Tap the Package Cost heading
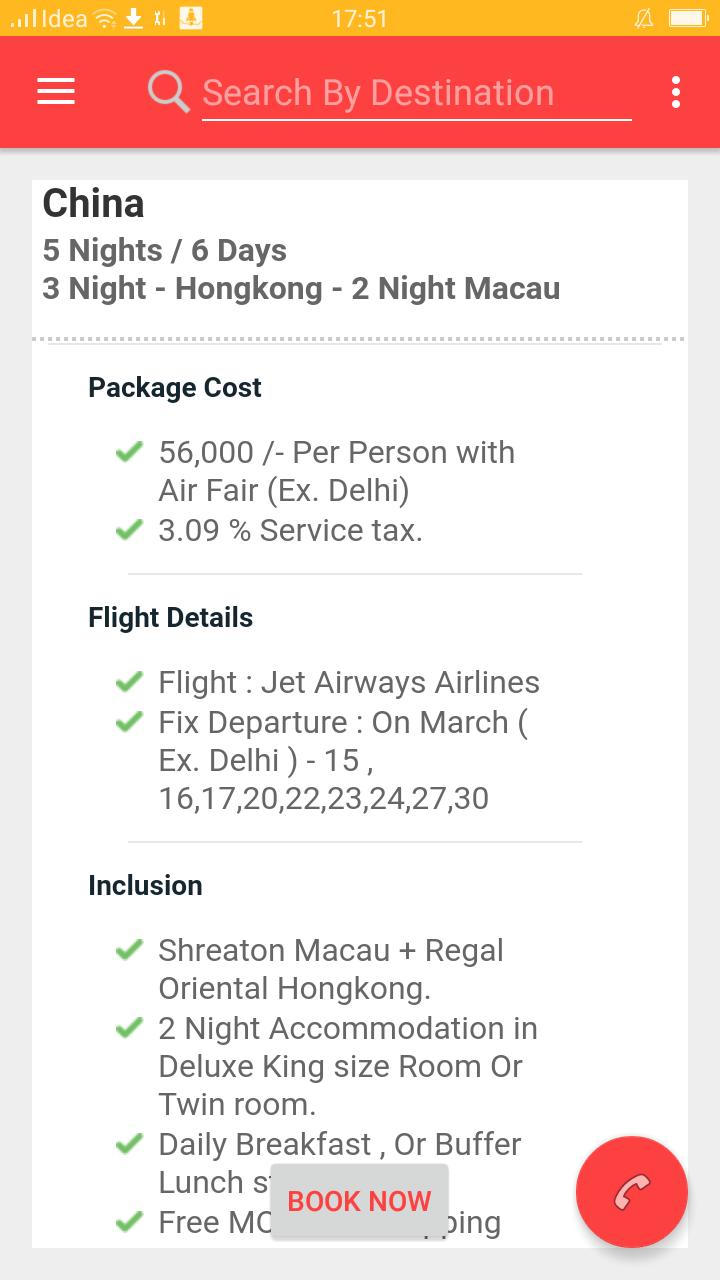The image size is (720, 1280). pos(175,388)
